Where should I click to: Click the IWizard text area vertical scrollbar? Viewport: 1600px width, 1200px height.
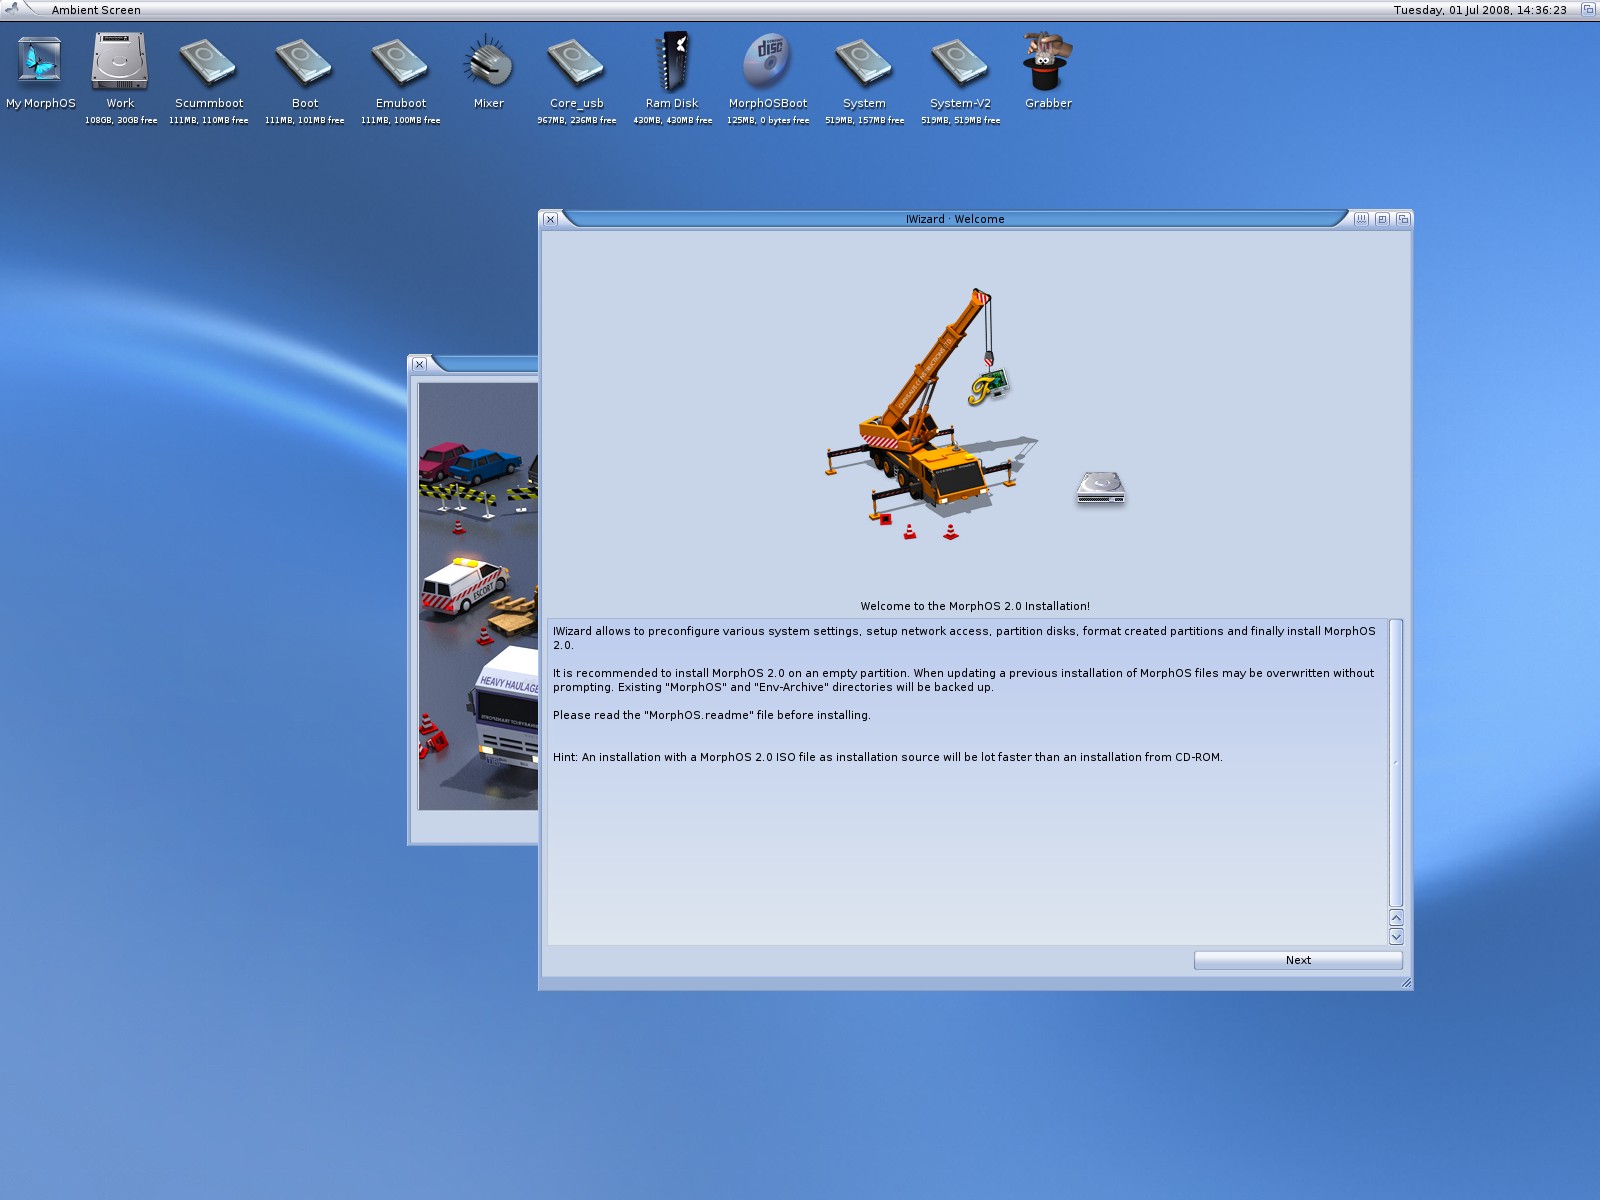click(1396, 763)
